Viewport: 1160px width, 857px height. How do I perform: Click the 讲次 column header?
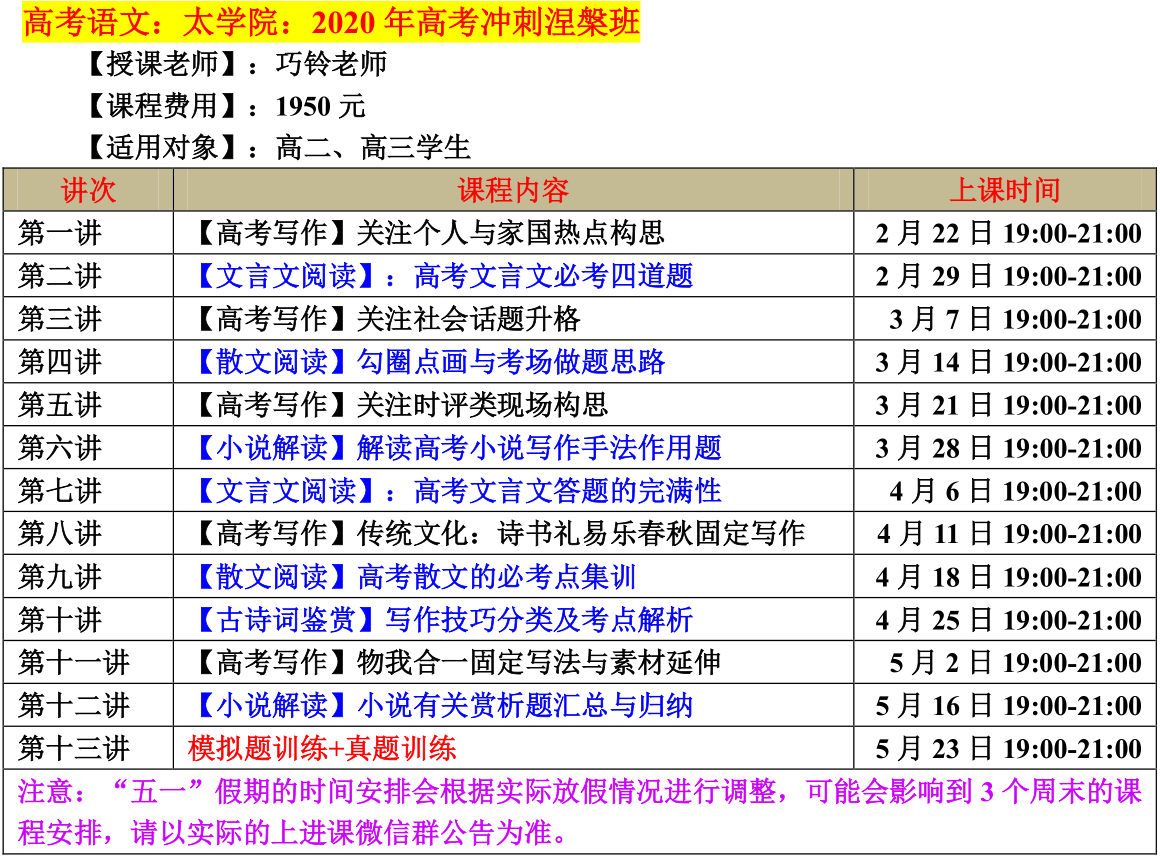coord(88,190)
